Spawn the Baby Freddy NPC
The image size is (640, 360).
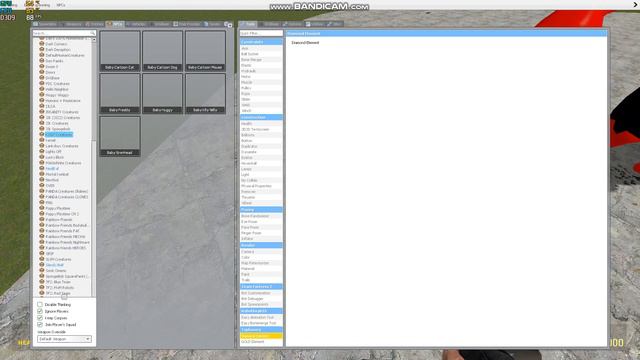tap(120, 93)
